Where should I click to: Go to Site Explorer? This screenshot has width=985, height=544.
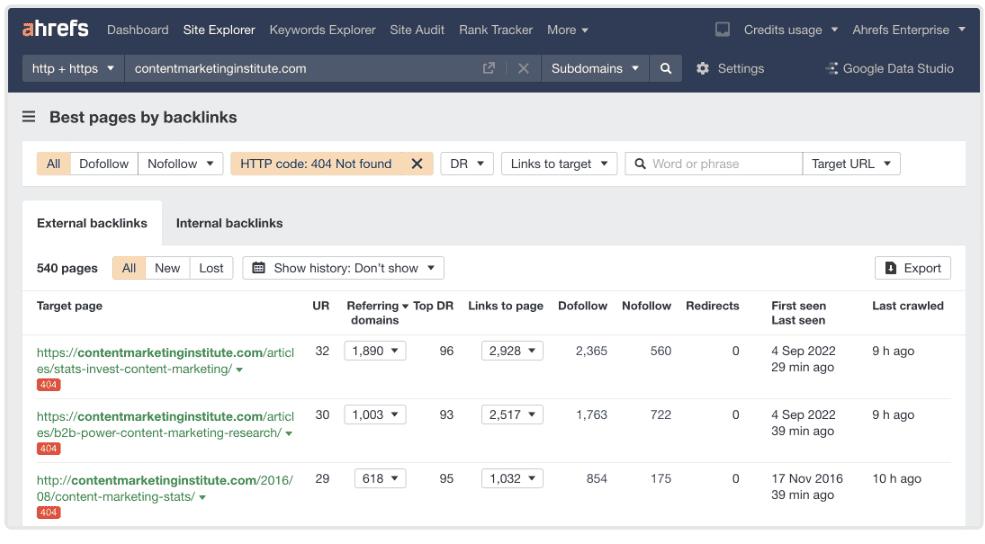[x=219, y=30]
